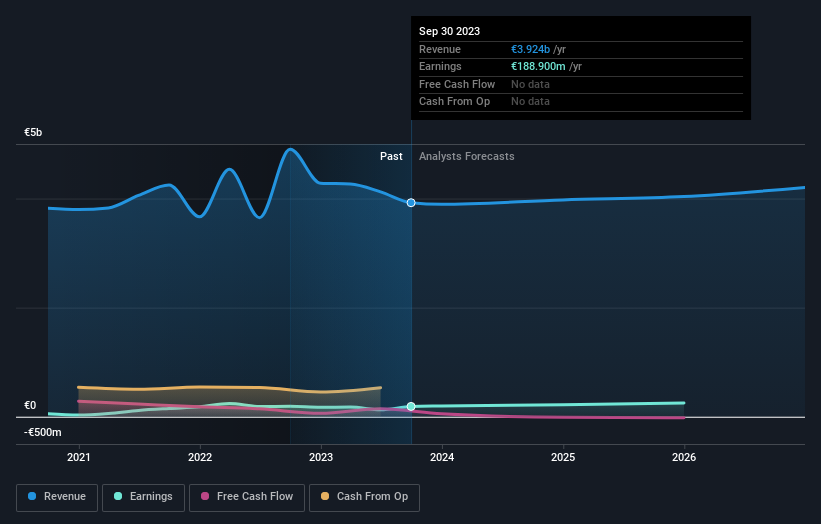Image resolution: width=821 pixels, height=524 pixels.
Task: Click the revenue value €3.924b in tooltip
Action: pyautogui.click(x=530, y=49)
